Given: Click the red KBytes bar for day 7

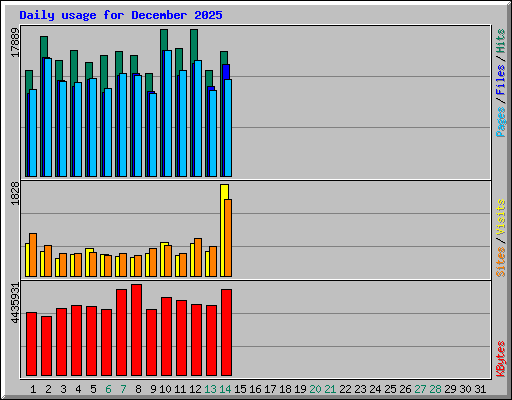Looking at the screenshot, I should tap(121, 333).
